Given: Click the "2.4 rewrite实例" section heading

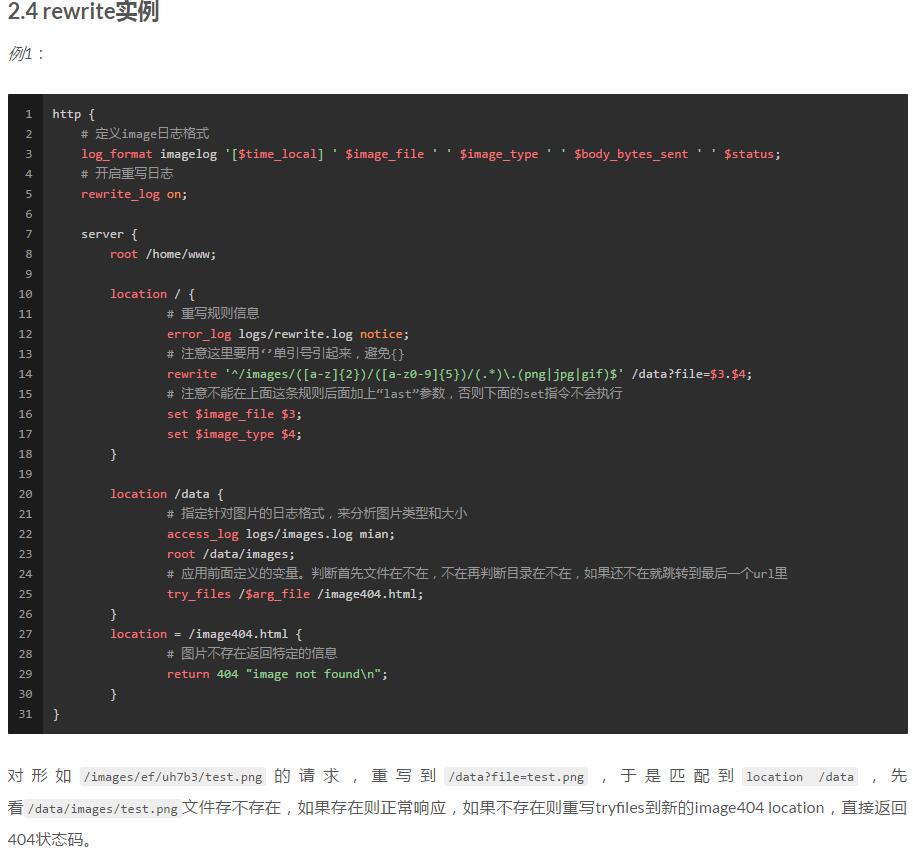Looking at the screenshot, I should (x=83, y=13).
